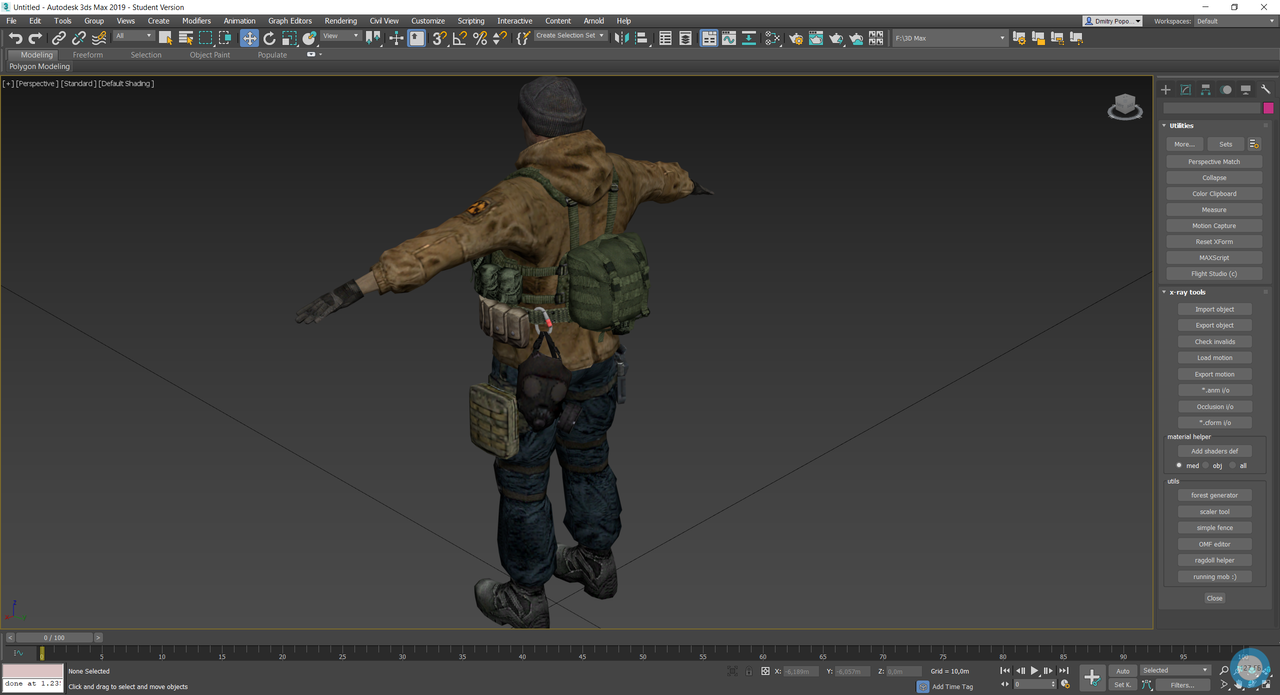Toggle the Percent Snap button
The image size is (1280, 695).
coord(480,38)
